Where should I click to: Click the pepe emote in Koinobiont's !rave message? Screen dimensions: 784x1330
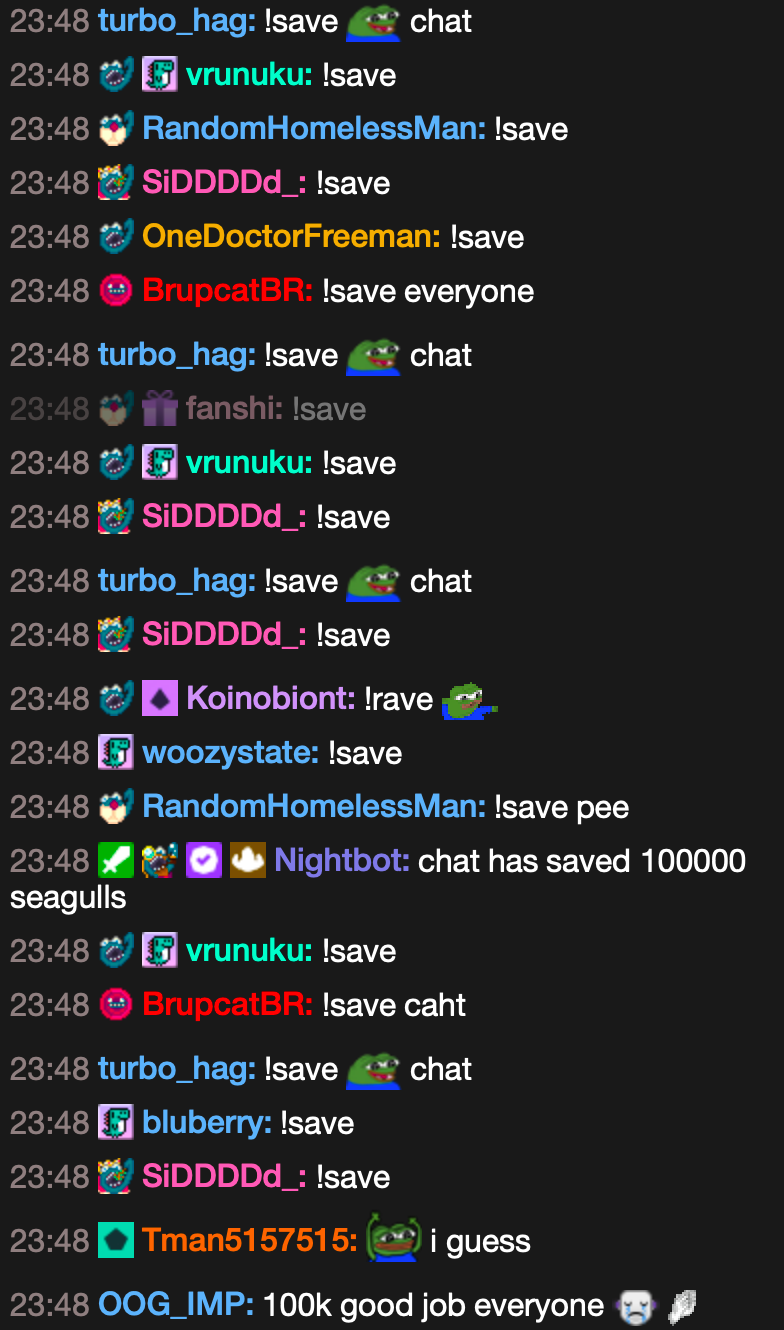[469, 699]
